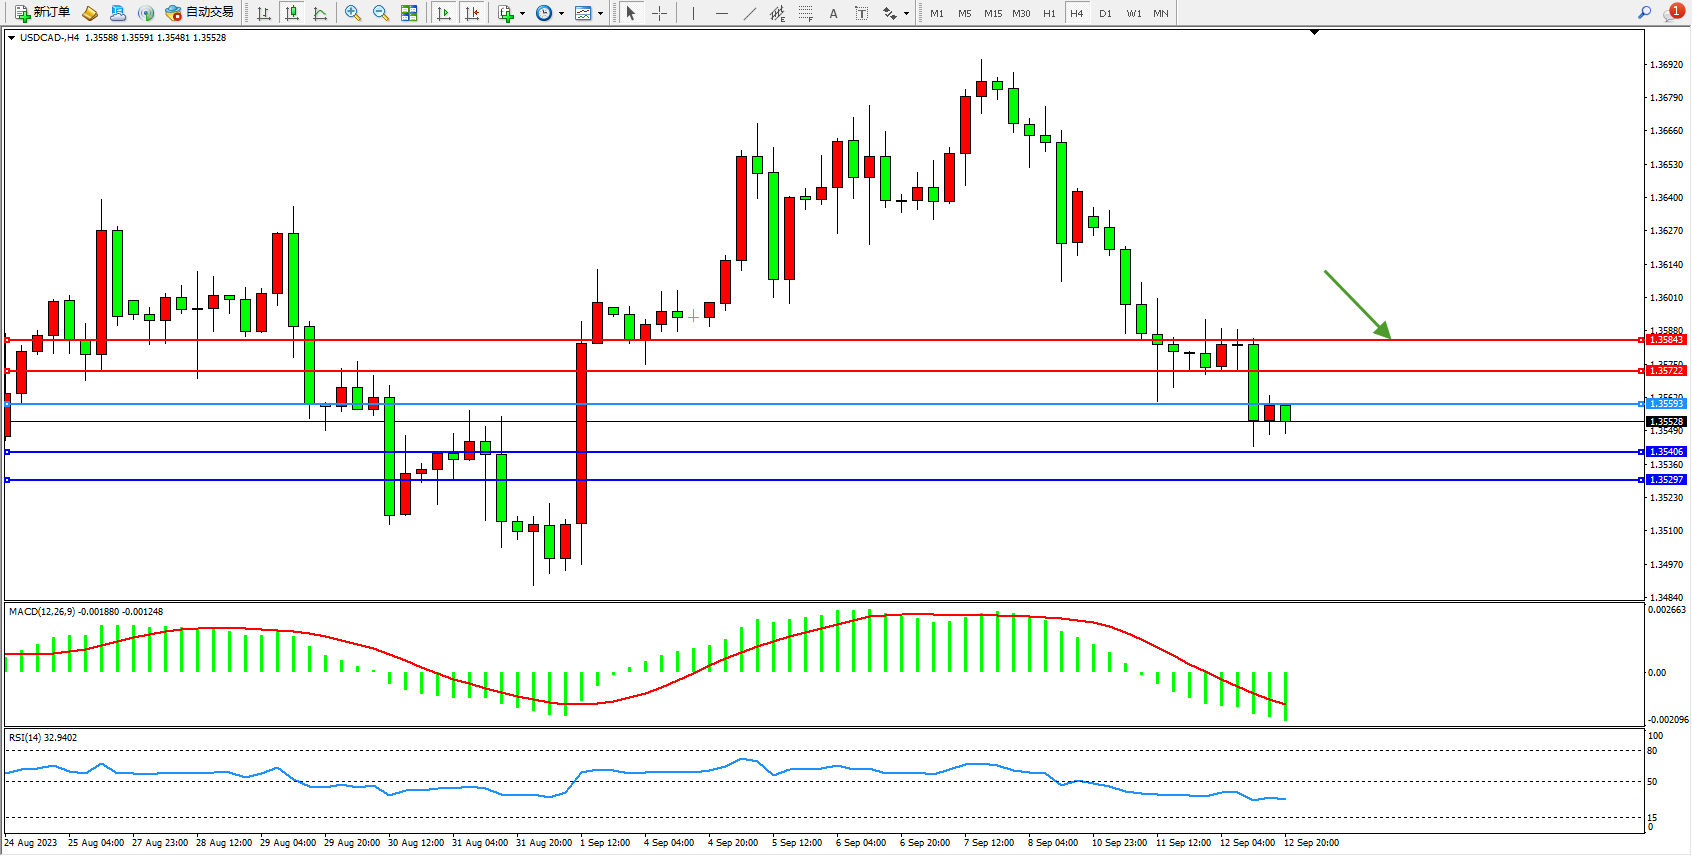Zoom out of the chart
1692x856 pixels.
pos(381,13)
